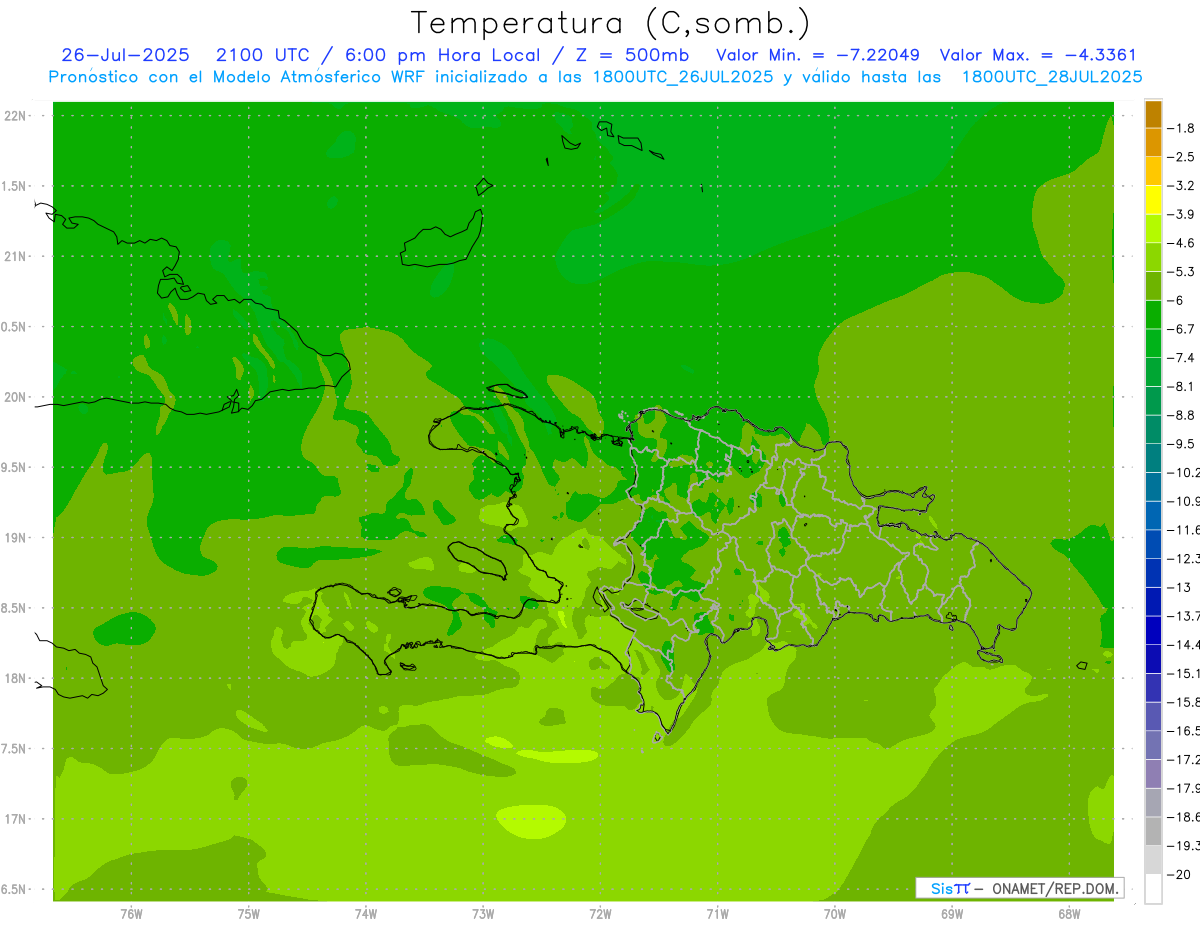
Task: Click the '70W' longitude label
Action: 835,914
